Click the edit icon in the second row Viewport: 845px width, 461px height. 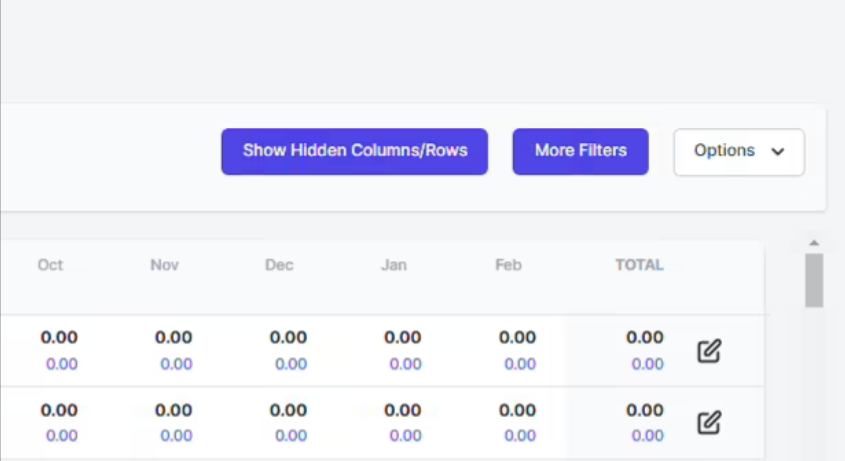709,422
